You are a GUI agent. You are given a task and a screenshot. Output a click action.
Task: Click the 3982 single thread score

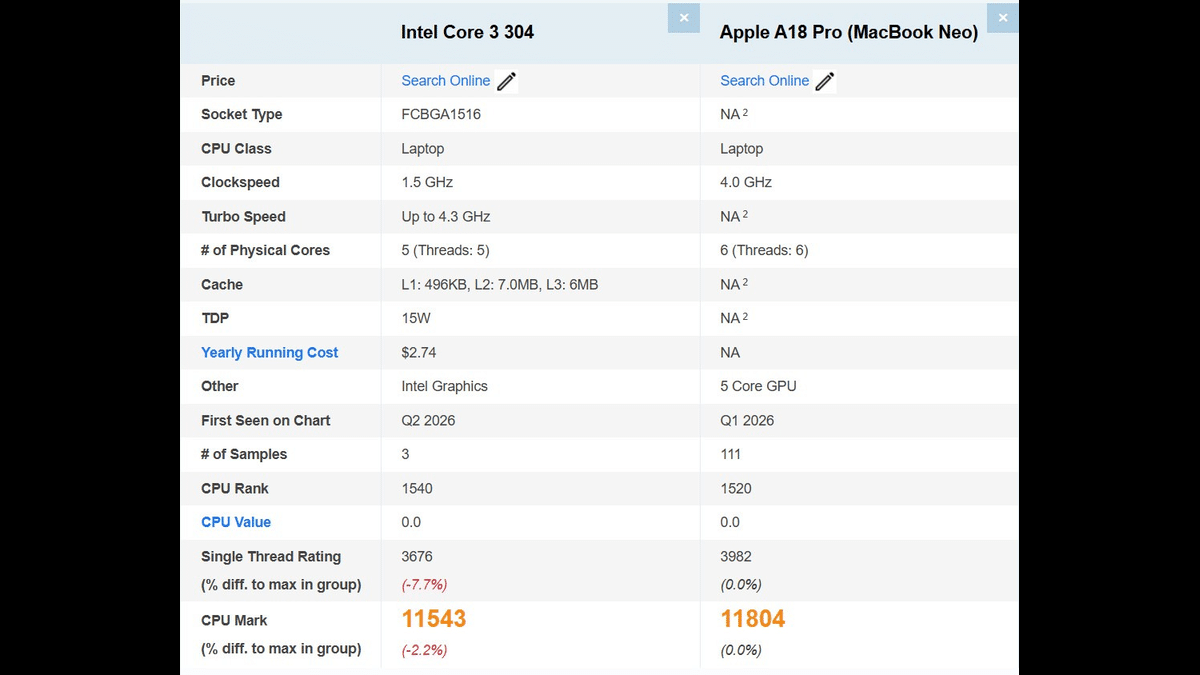736,557
